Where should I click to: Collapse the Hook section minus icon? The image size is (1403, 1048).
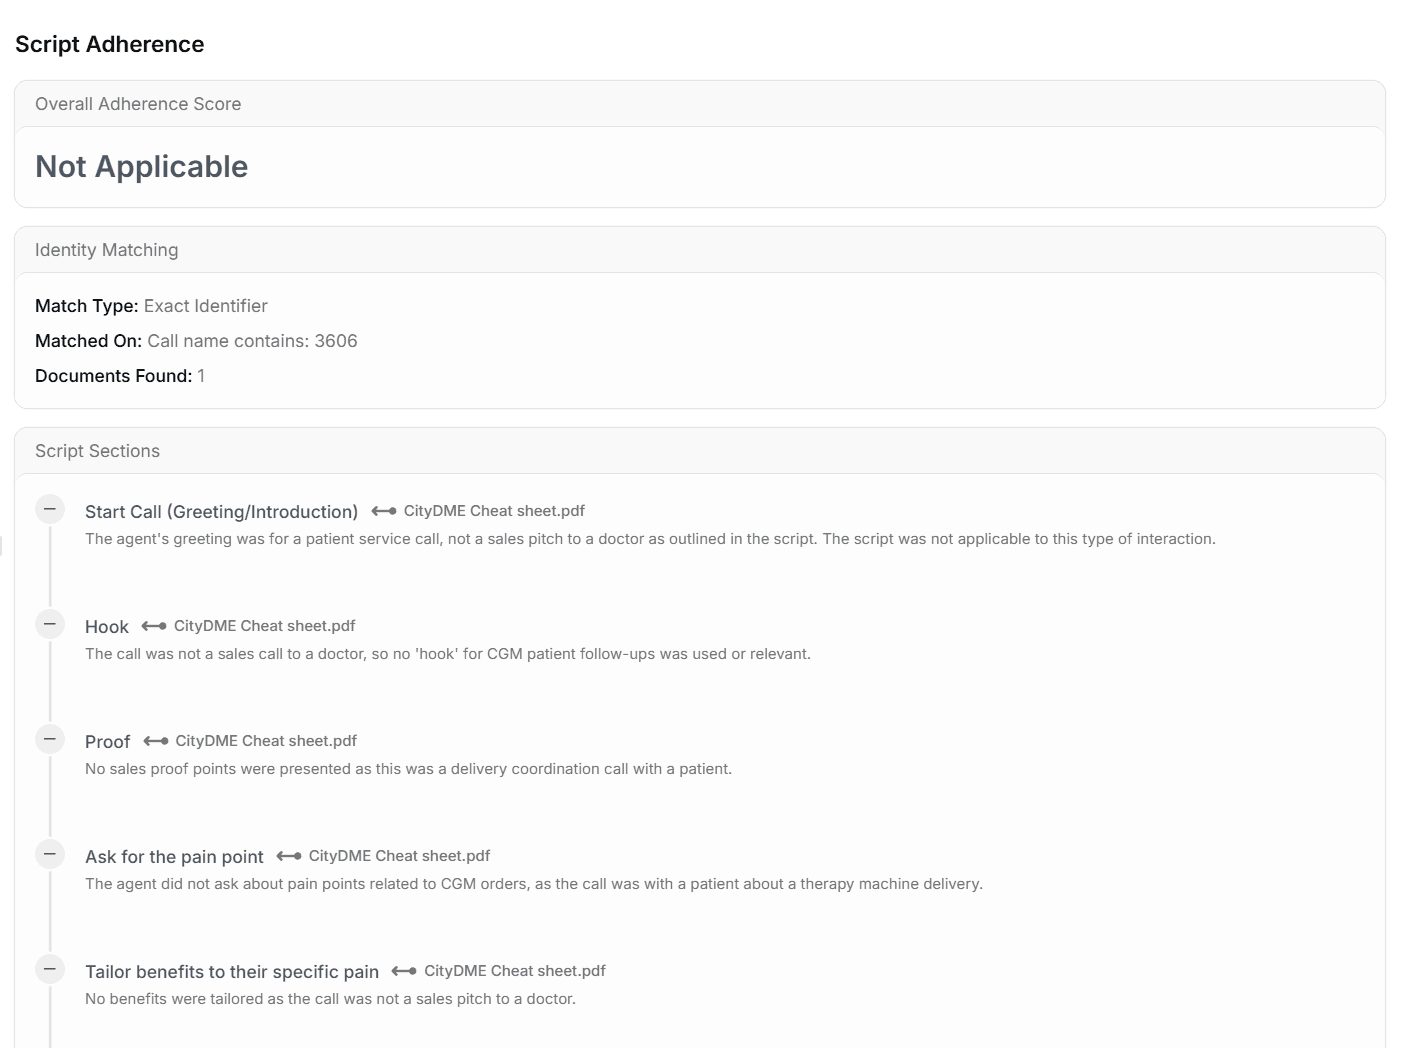(x=49, y=624)
